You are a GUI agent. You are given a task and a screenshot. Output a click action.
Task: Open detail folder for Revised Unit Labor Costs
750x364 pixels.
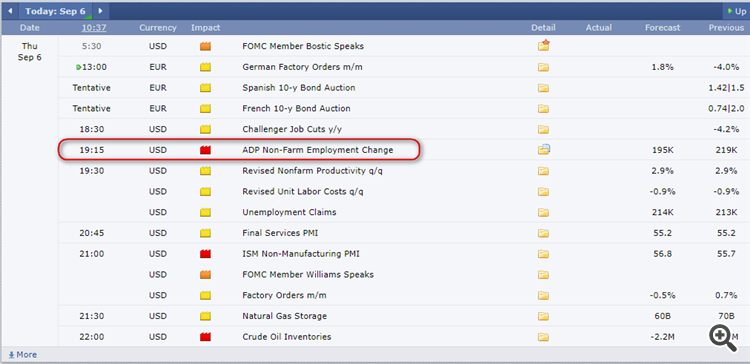click(543, 191)
